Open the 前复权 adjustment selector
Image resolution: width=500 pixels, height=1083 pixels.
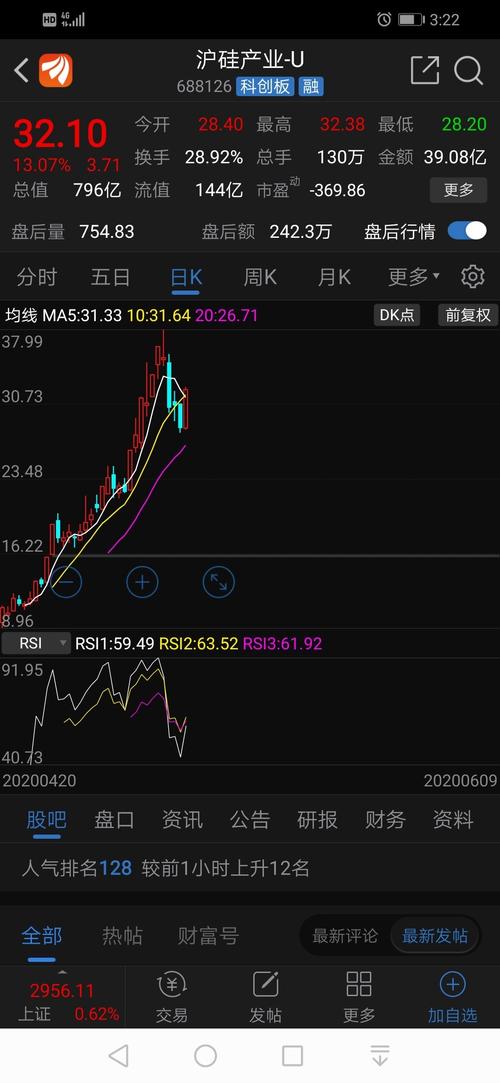468,315
